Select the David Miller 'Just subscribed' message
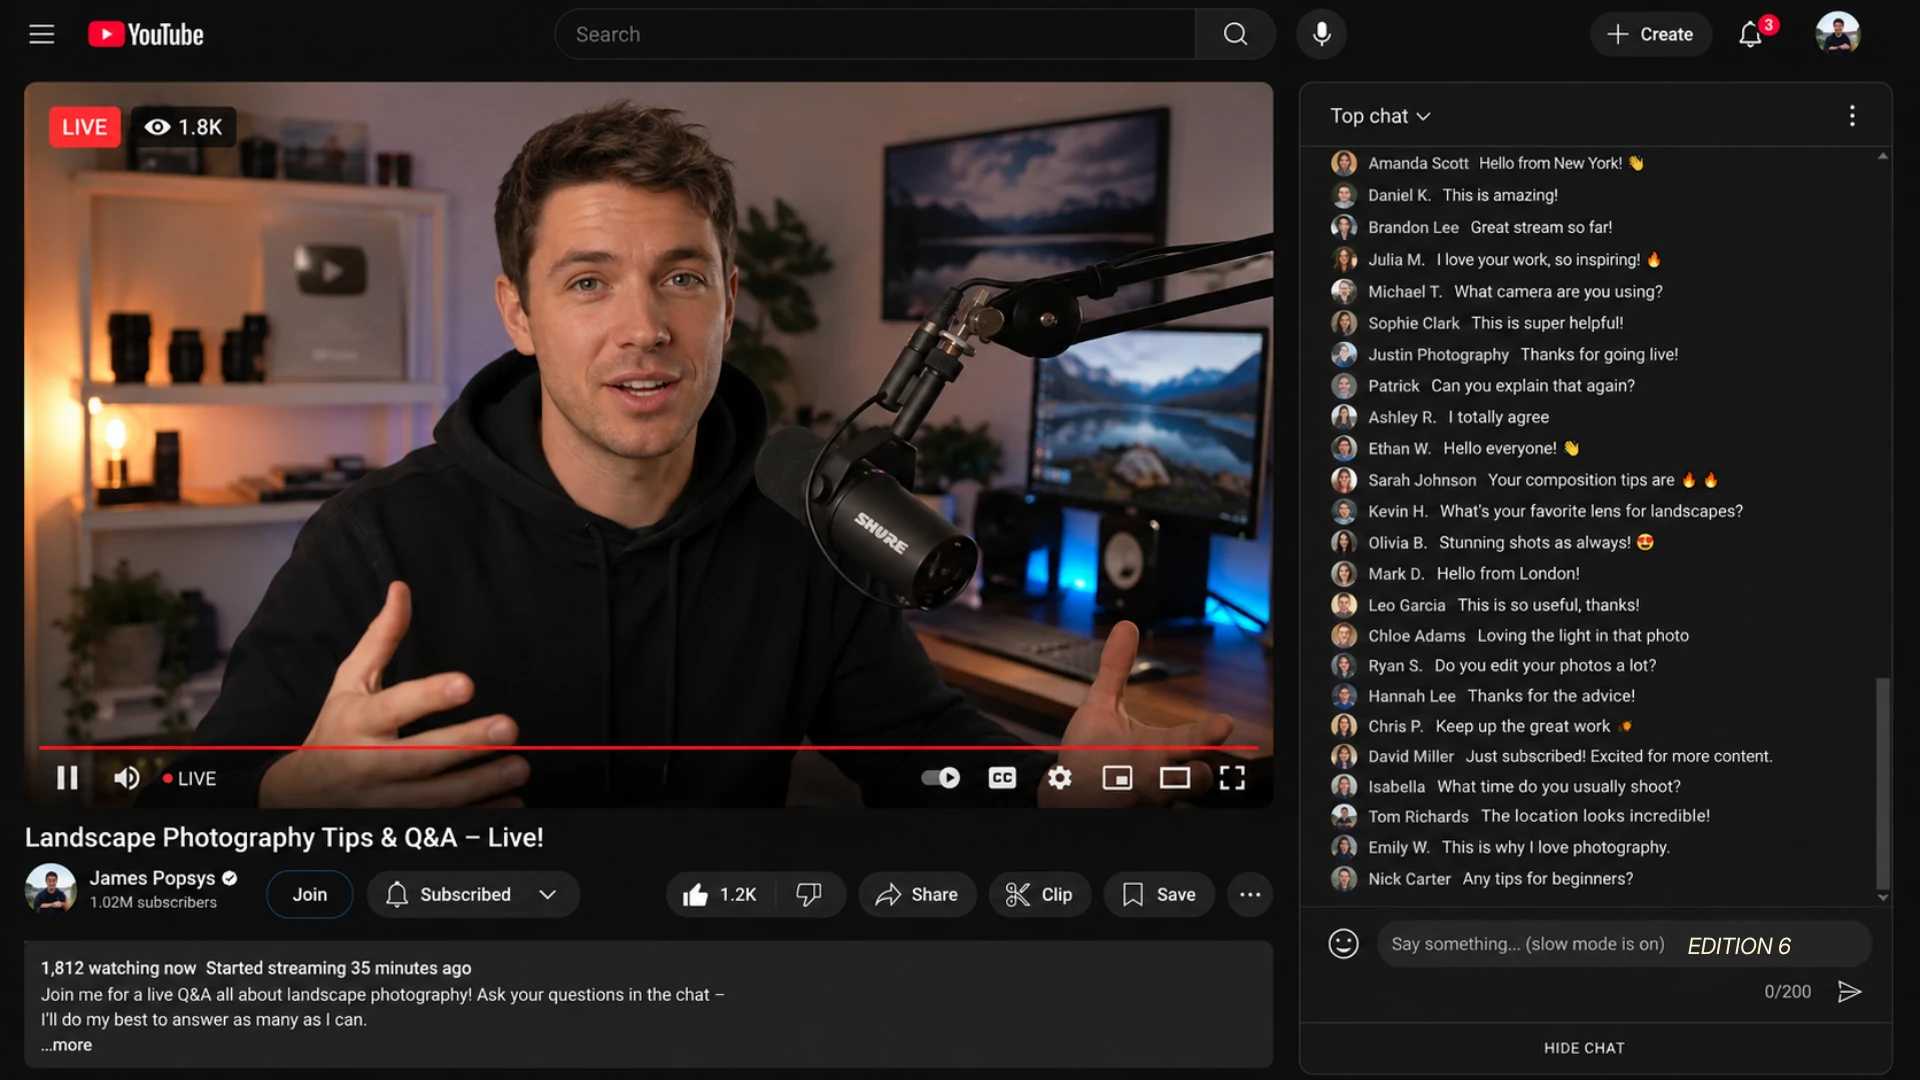The width and height of the screenshot is (1920, 1080). click(1618, 756)
